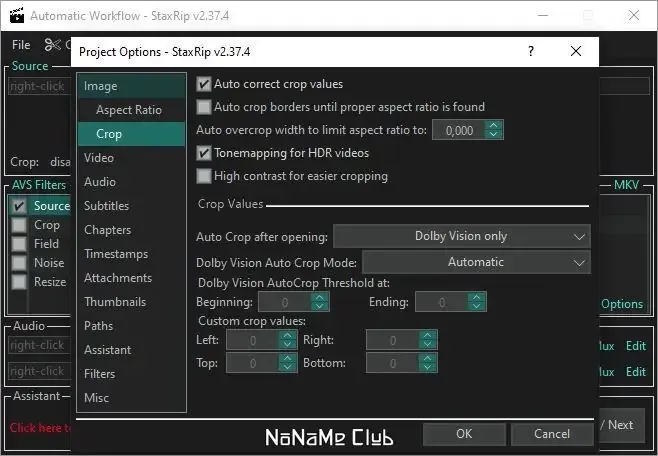The image size is (658, 456).
Task: Open Assistant options page in the options tree
Action: click(x=131, y=349)
